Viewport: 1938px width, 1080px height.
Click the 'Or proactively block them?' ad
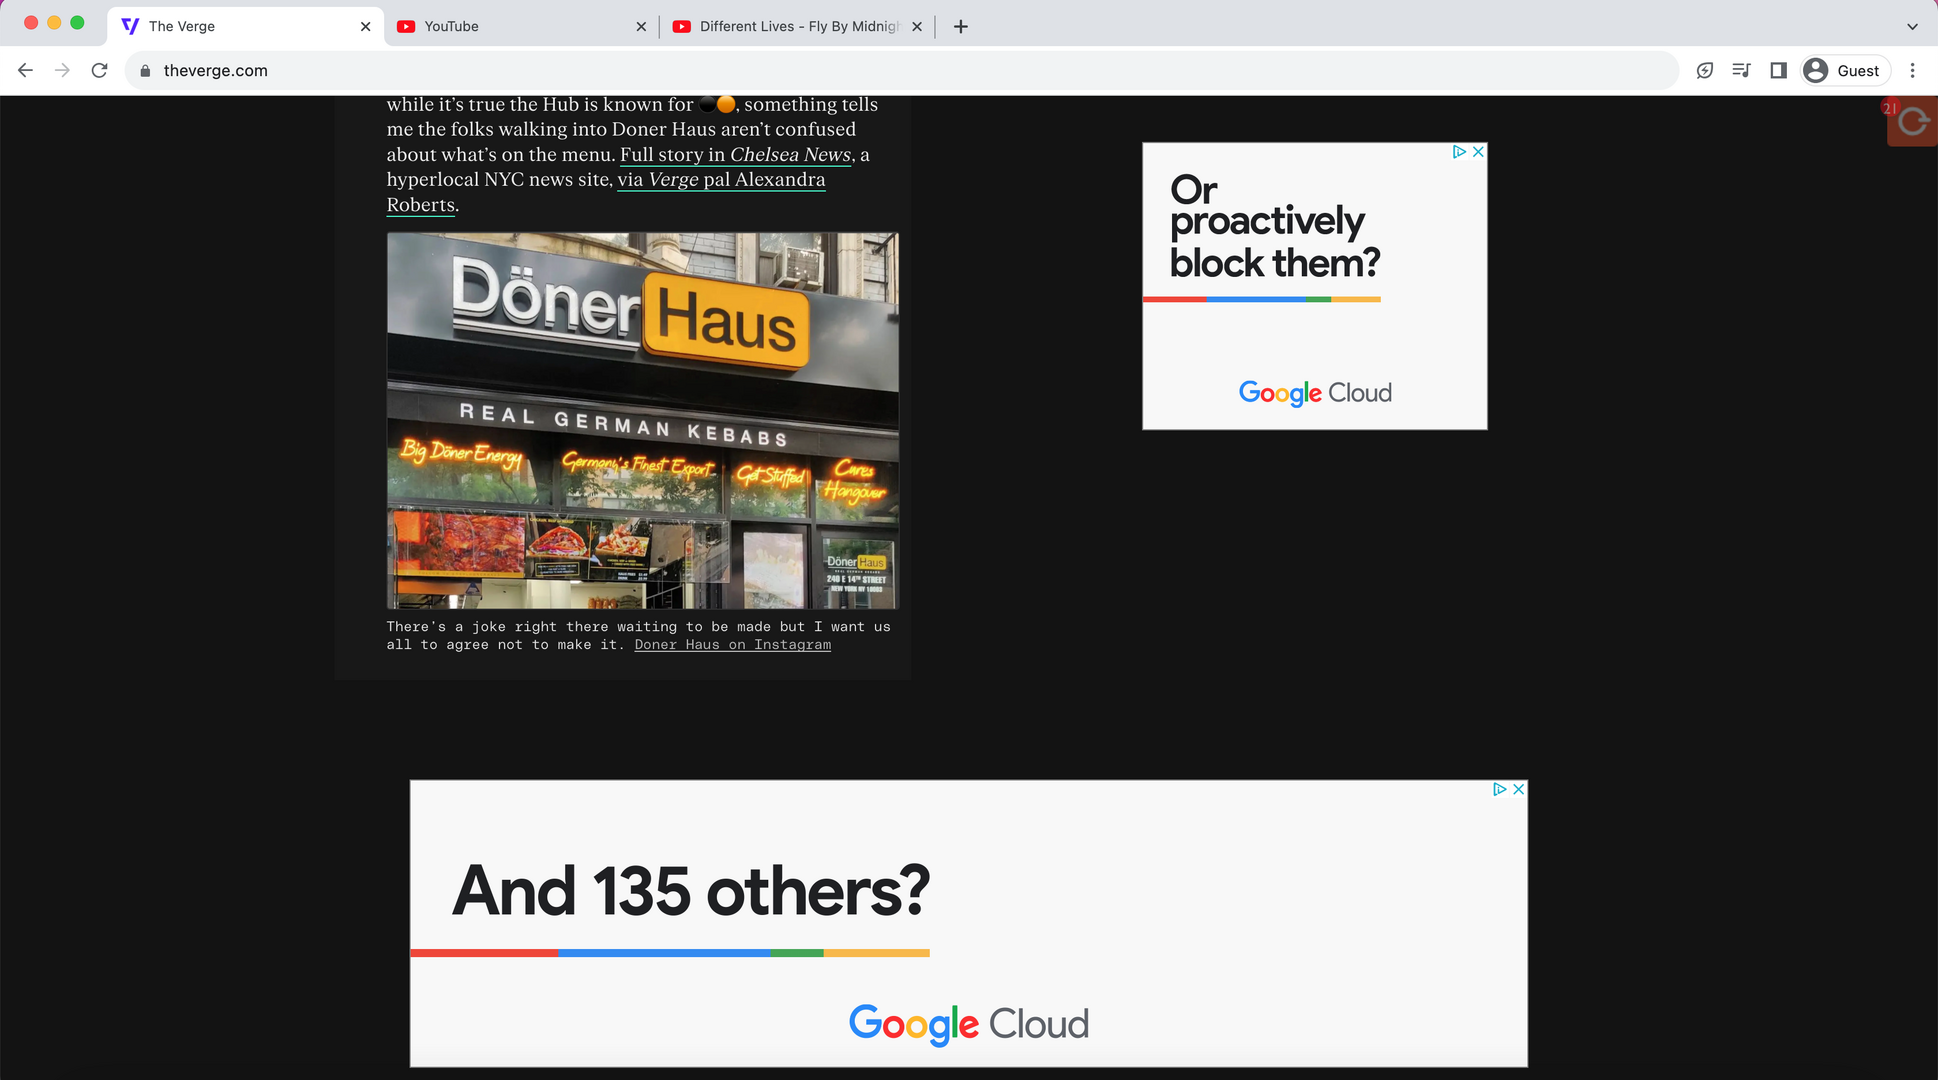1314,286
